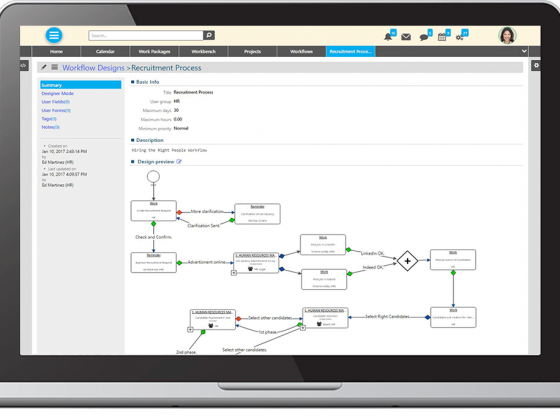560x420 pixels.
Task: Click blue diamond after Select Right Candidates
Action: [428, 317]
